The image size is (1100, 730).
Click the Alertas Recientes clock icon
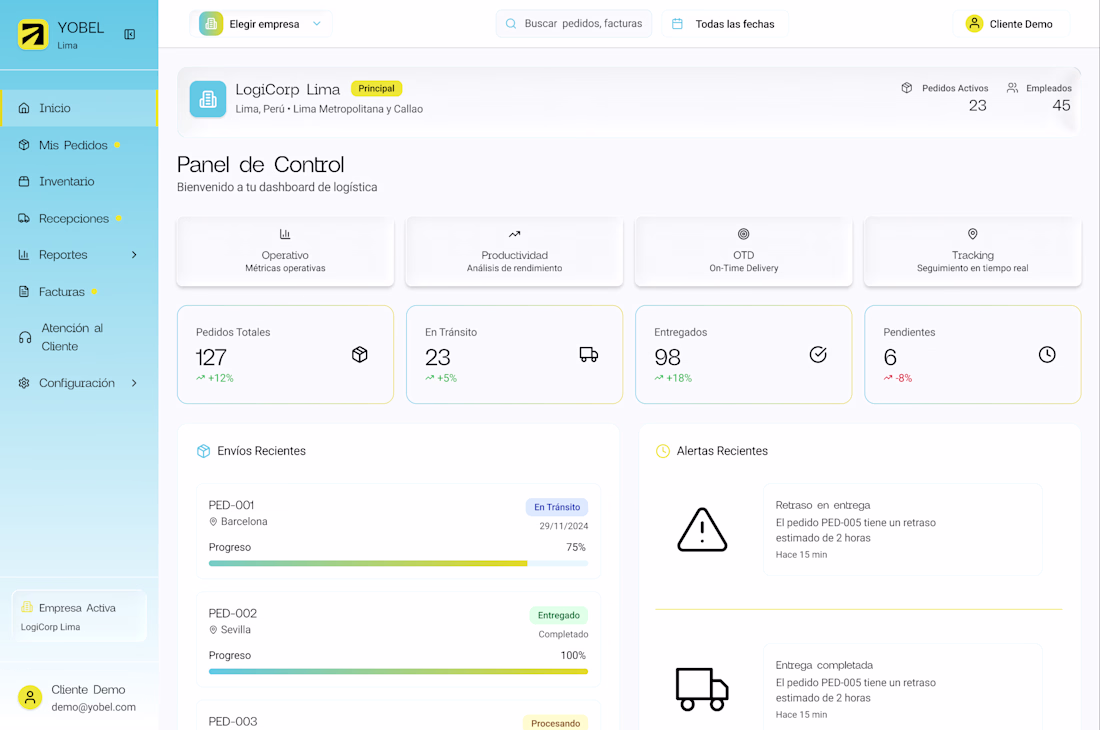662,451
